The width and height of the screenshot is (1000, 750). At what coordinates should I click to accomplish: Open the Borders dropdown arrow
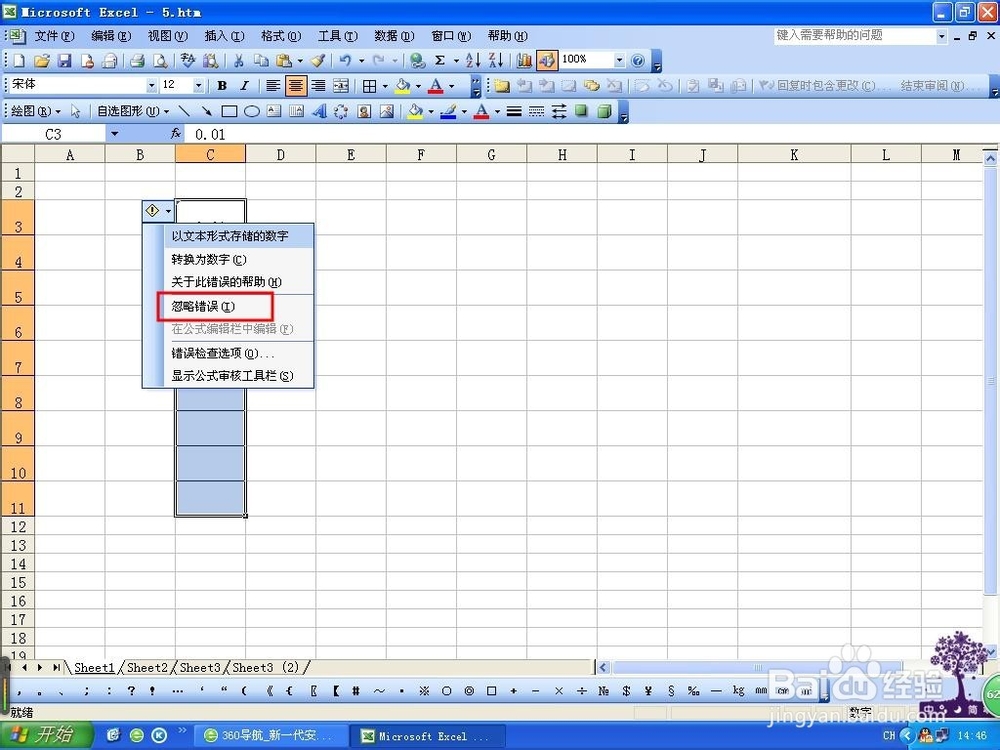click(x=385, y=85)
